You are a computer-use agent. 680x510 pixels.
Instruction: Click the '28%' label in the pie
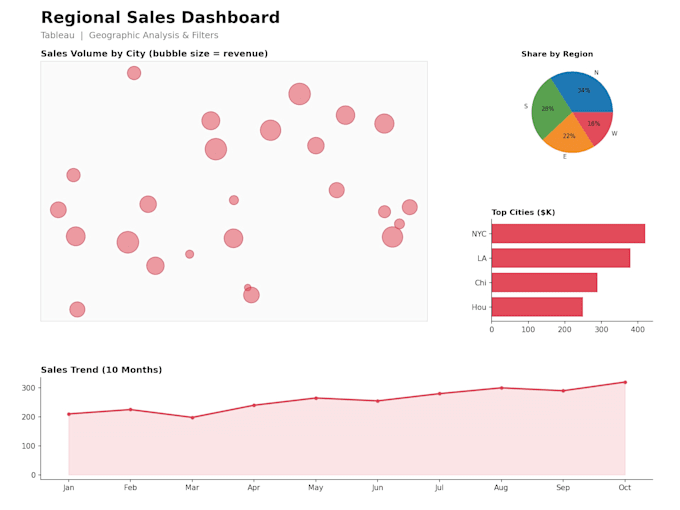click(x=548, y=109)
